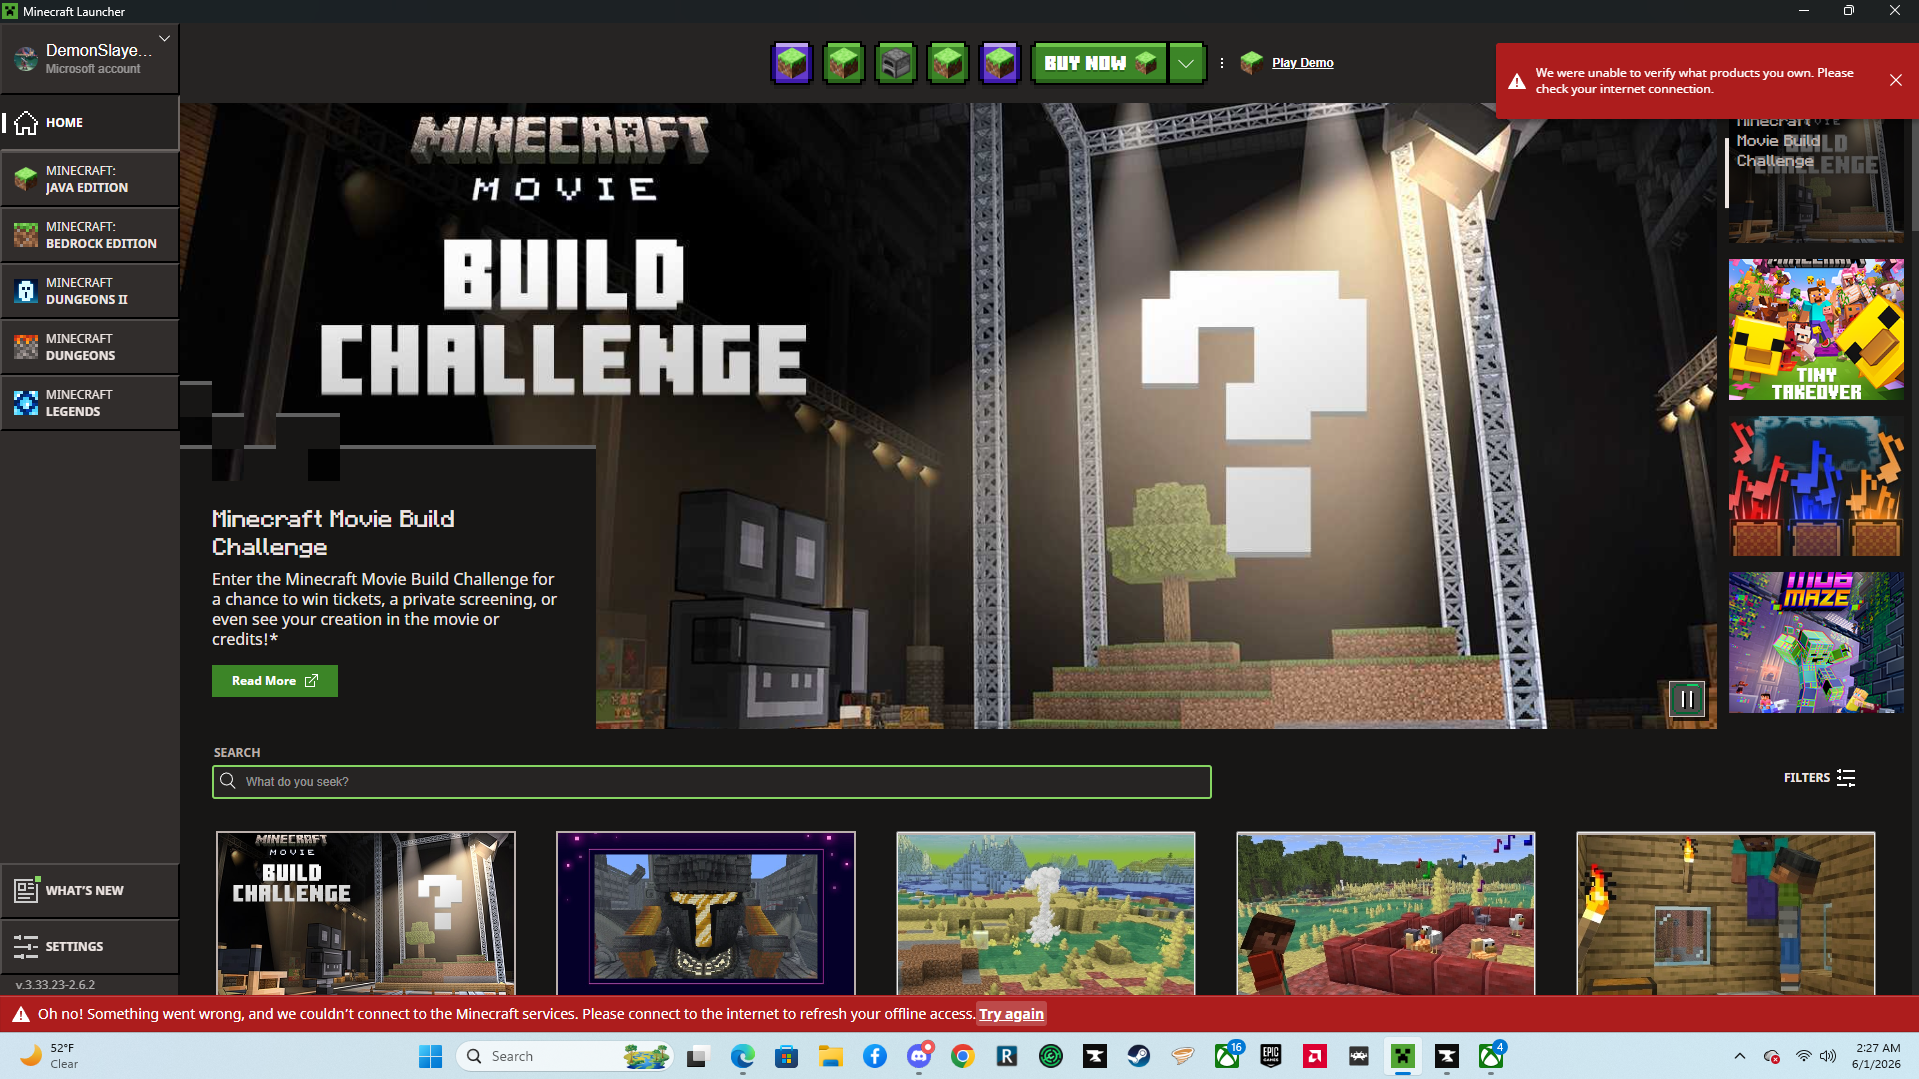Open the landscape with smoke news card
The width and height of the screenshot is (1919, 1079).
tap(1046, 913)
